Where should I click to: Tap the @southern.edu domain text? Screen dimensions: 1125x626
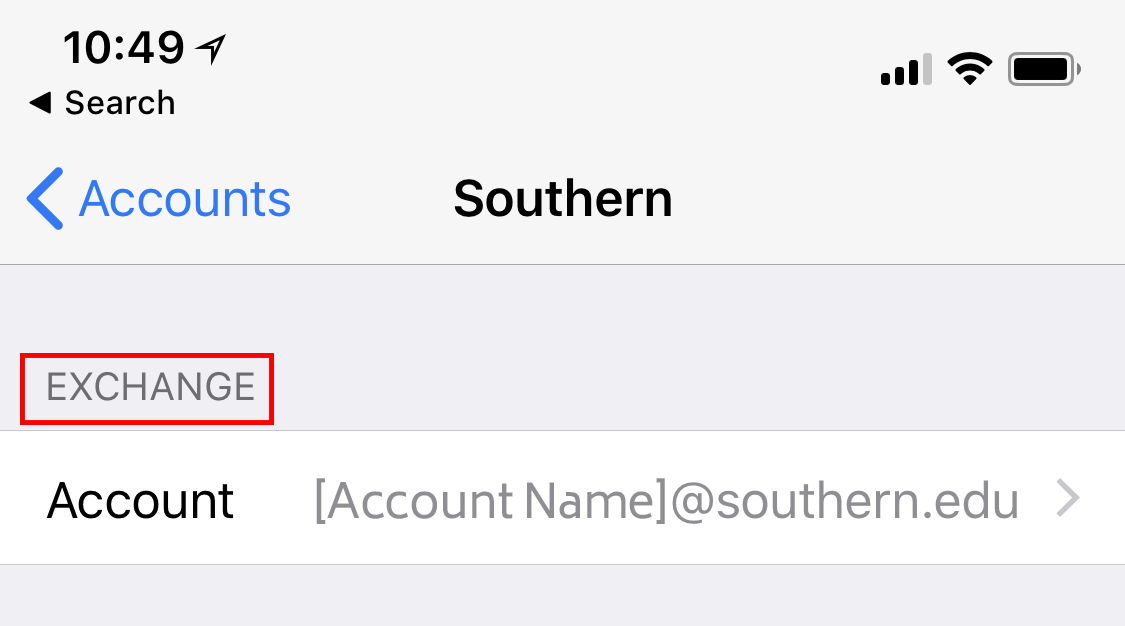pos(843,499)
